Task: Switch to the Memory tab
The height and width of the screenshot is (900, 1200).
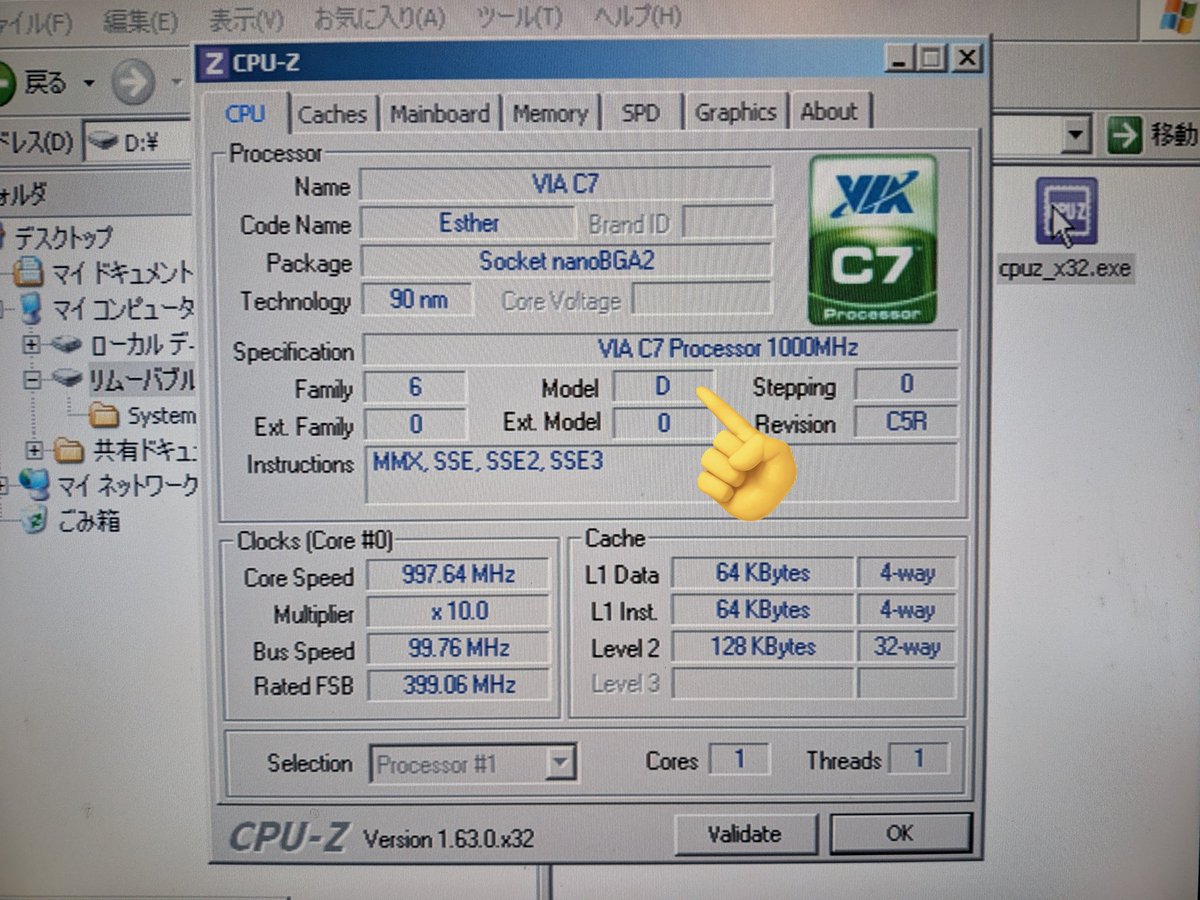Action: coord(550,113)
